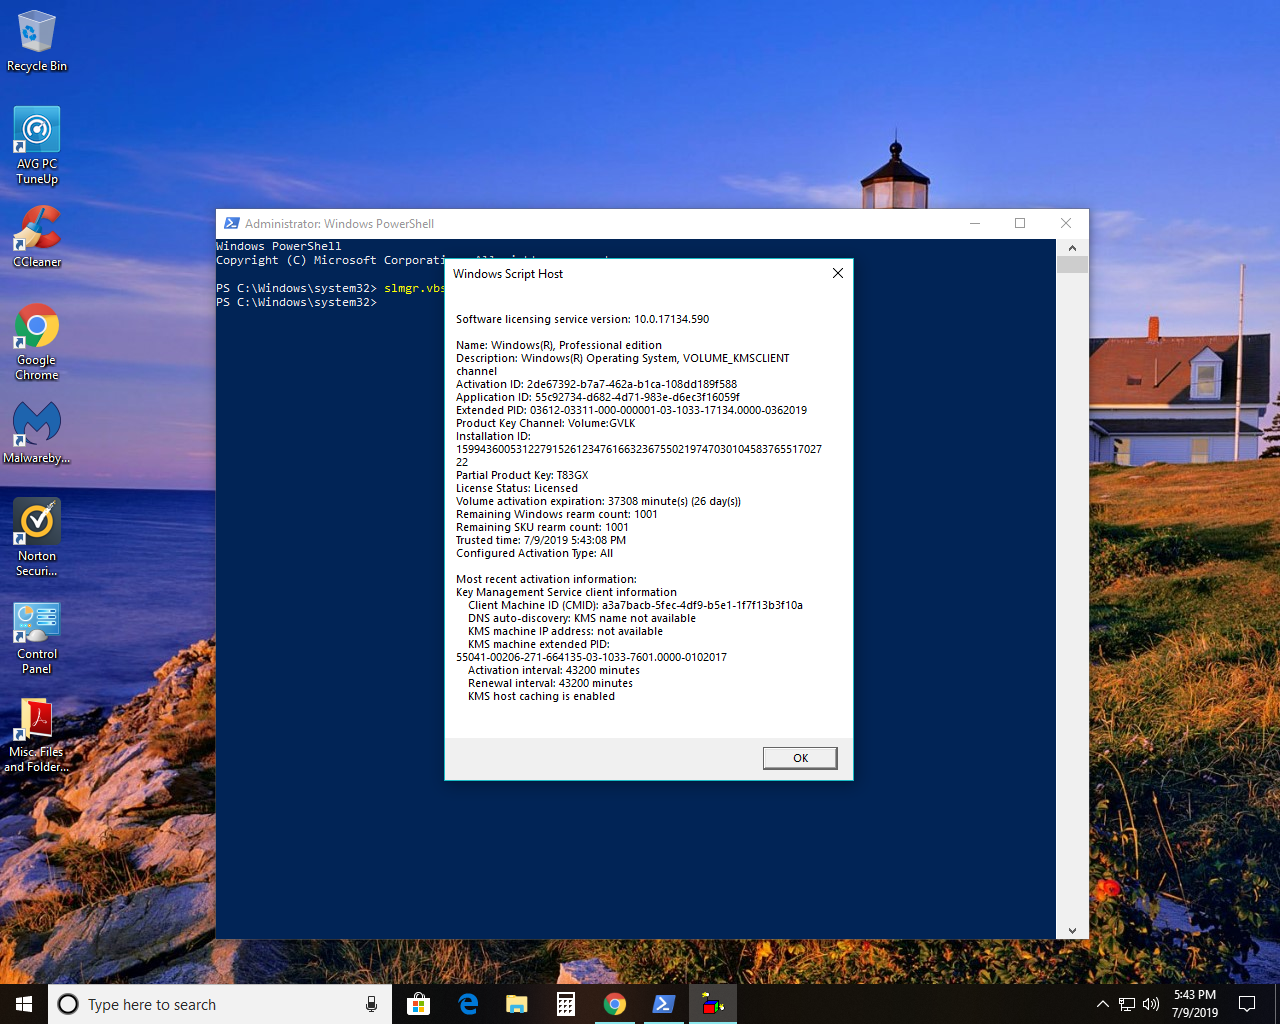Select the Windows PowerShell taskbar icon
1280x1024 pixels.
click(x=663, y=1004)
